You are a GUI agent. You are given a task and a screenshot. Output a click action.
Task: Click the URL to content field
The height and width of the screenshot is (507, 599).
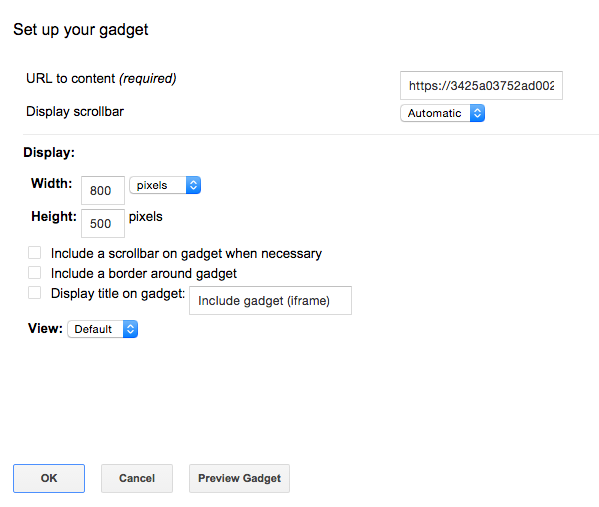pos(481,86)
